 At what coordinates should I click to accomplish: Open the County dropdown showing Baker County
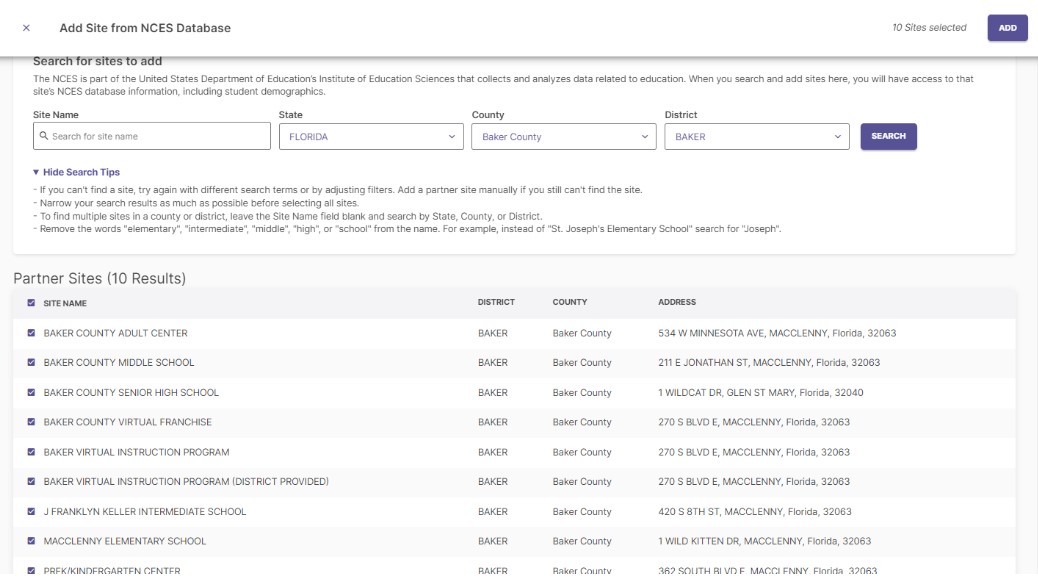point(563,136)
